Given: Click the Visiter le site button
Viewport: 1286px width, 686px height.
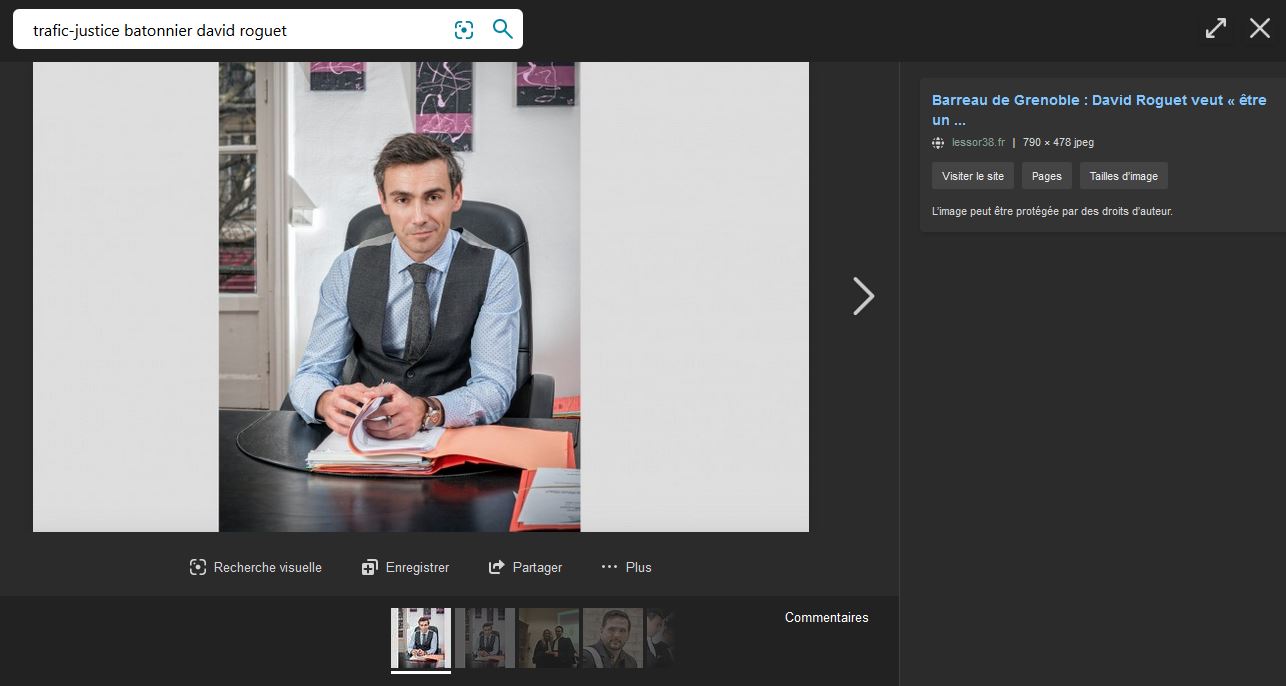Looking at the screenshot, I should point(973,176).
